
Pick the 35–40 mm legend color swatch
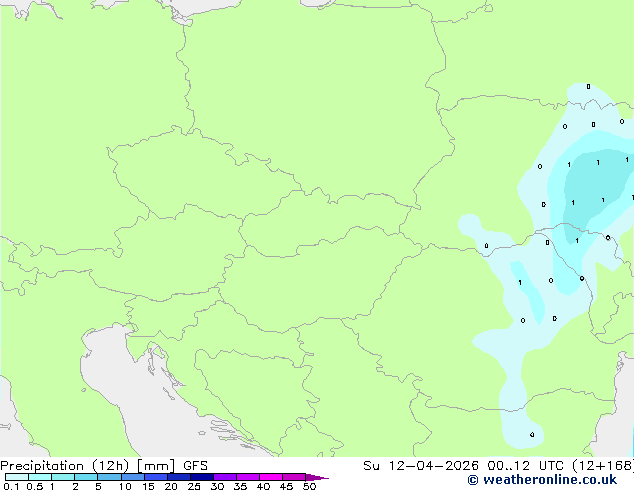247,477
